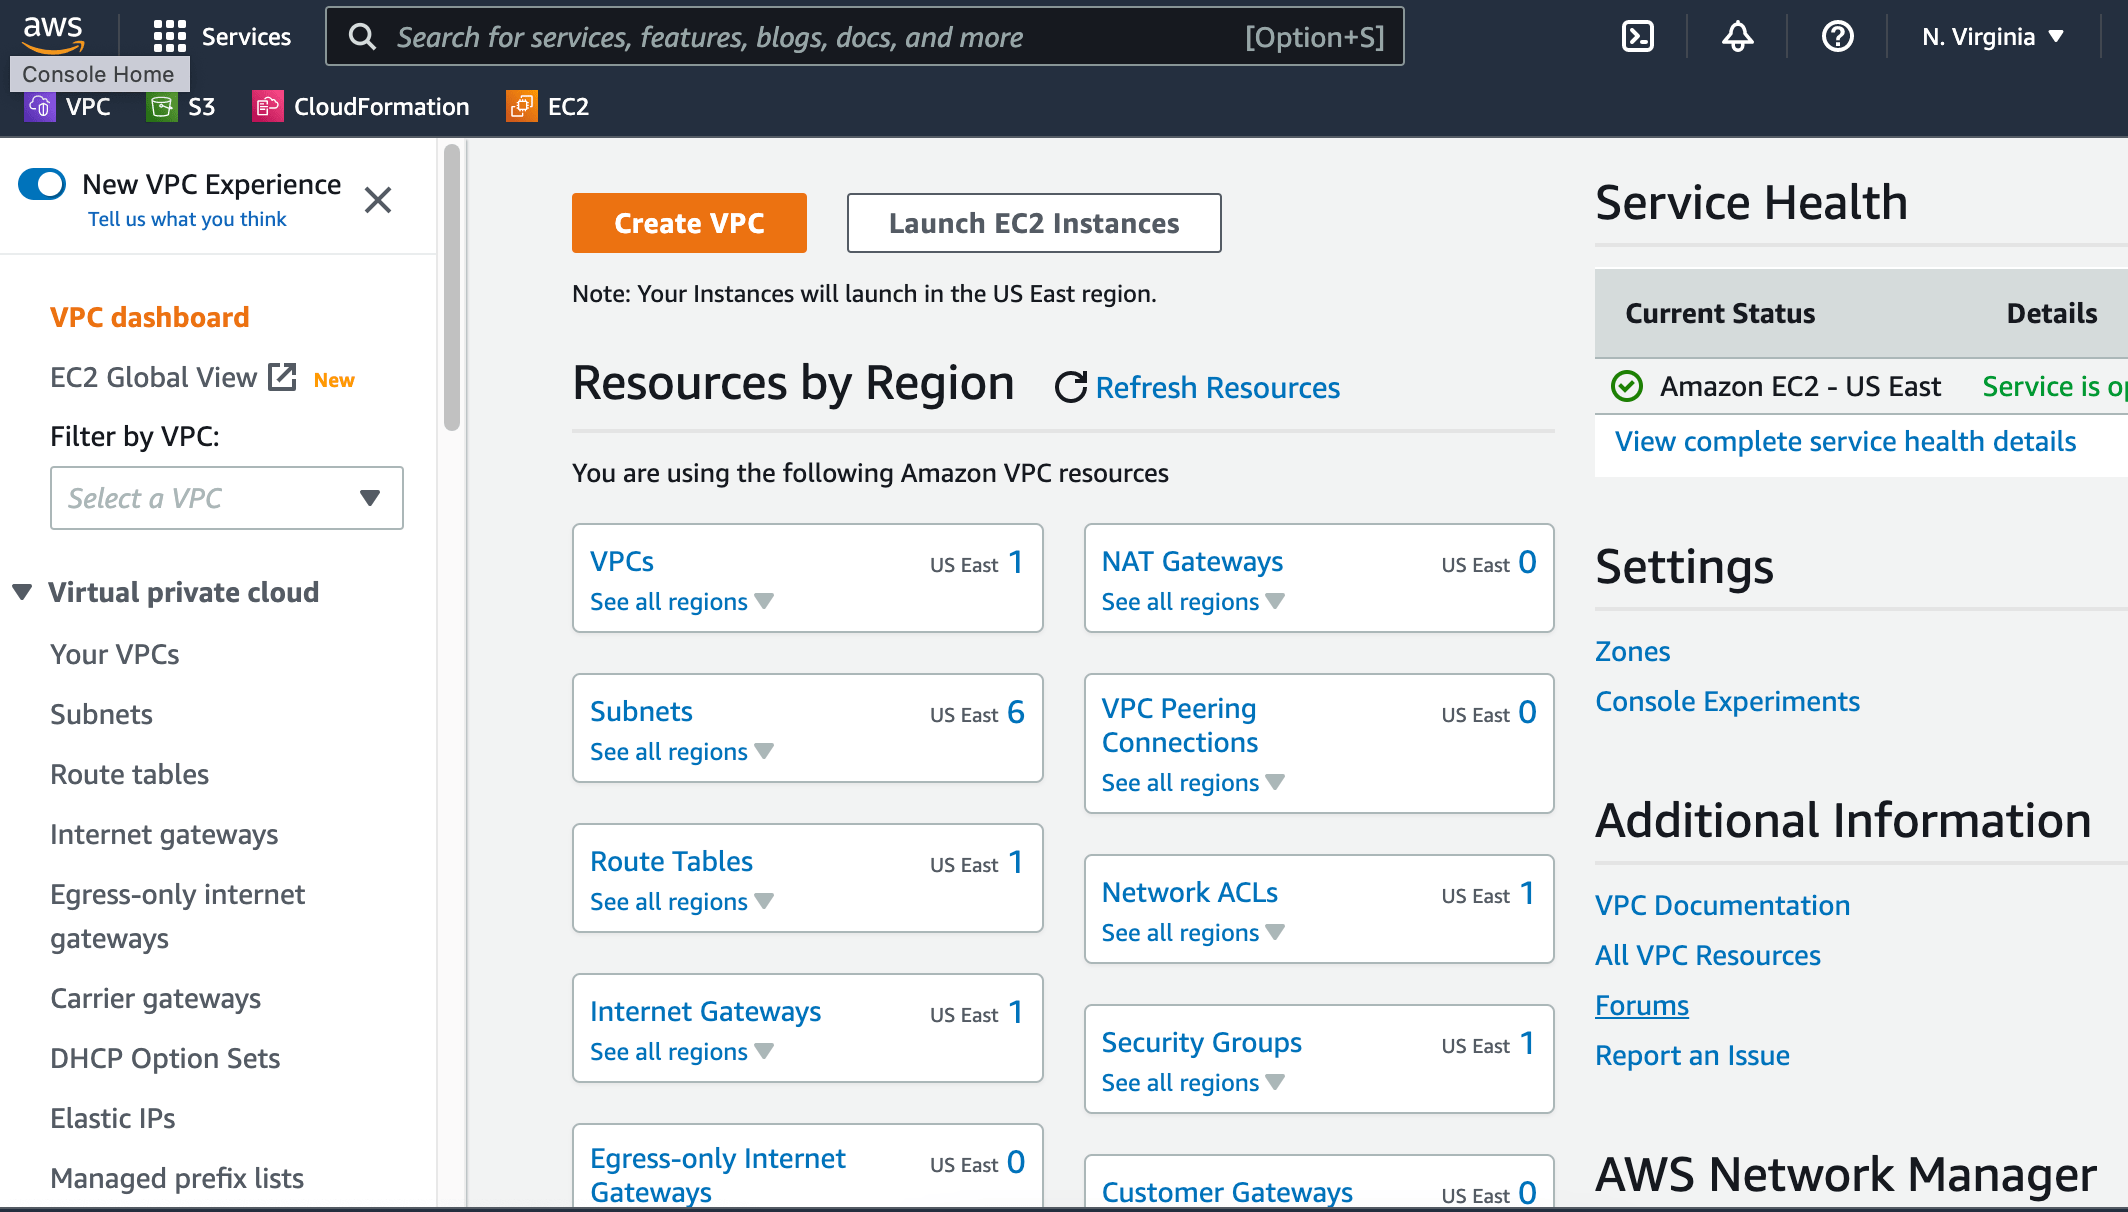Screen dimensions: 2128x1212
Task: Open the Services menu
Action: pos(224,36)
